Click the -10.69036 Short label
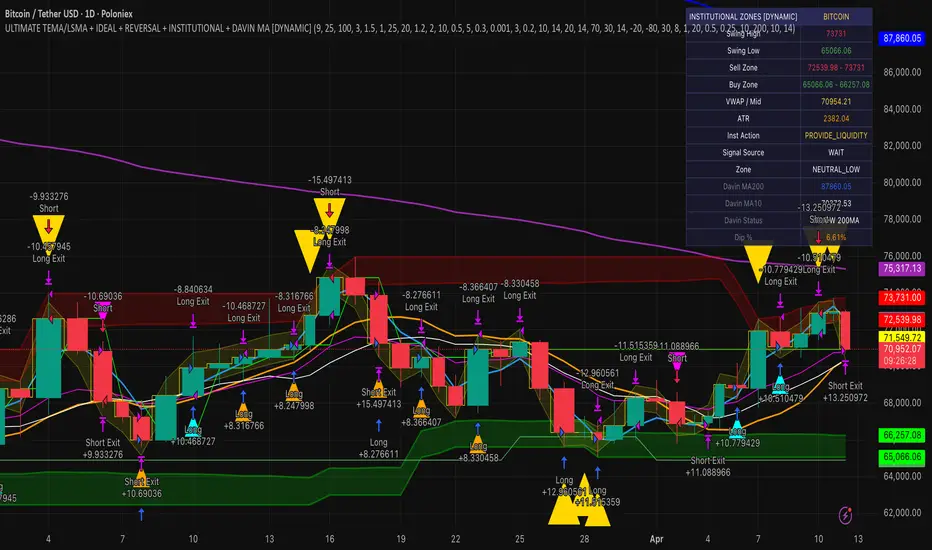Screen dimensions: 932x550 pos(102,302)
